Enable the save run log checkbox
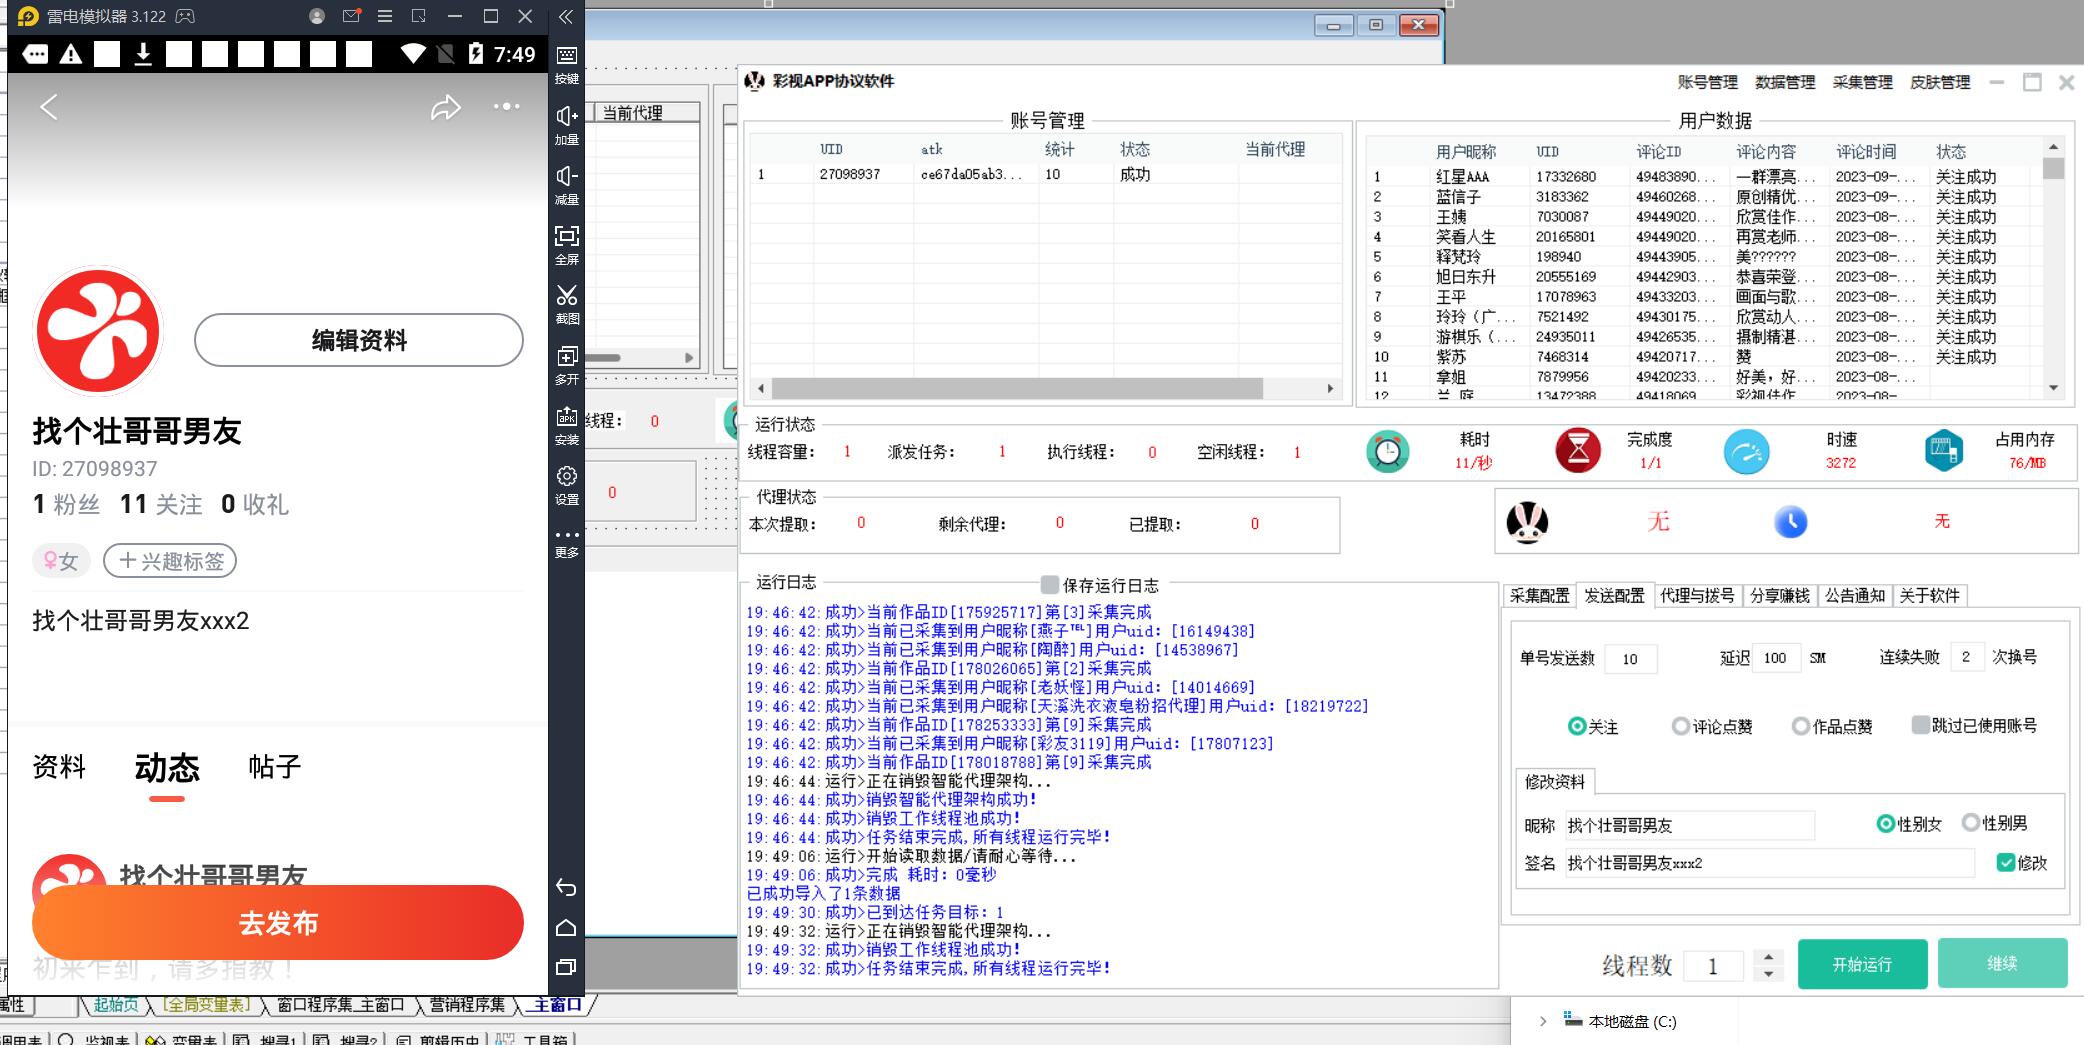This screenshot has height=1045, width=2084. click(x=1050, y=584)
